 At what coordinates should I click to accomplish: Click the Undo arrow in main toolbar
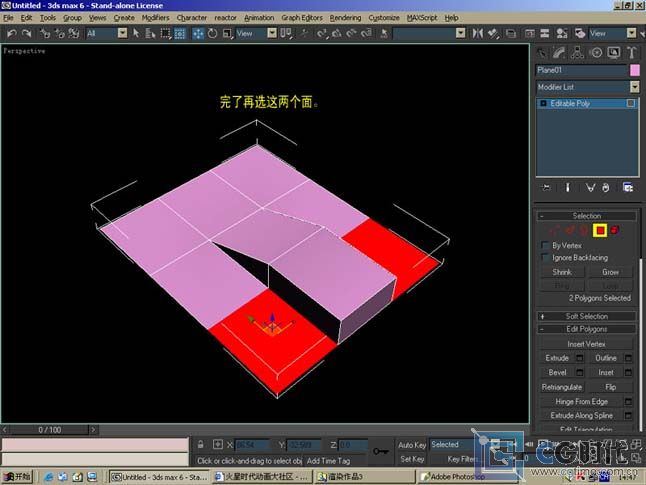[x=12, y=33]
